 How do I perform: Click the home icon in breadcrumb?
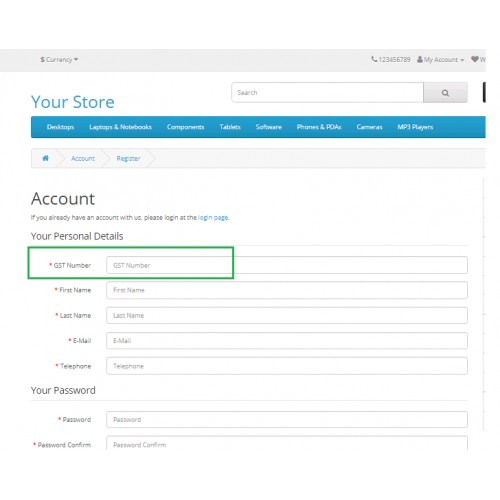[46, 158]
